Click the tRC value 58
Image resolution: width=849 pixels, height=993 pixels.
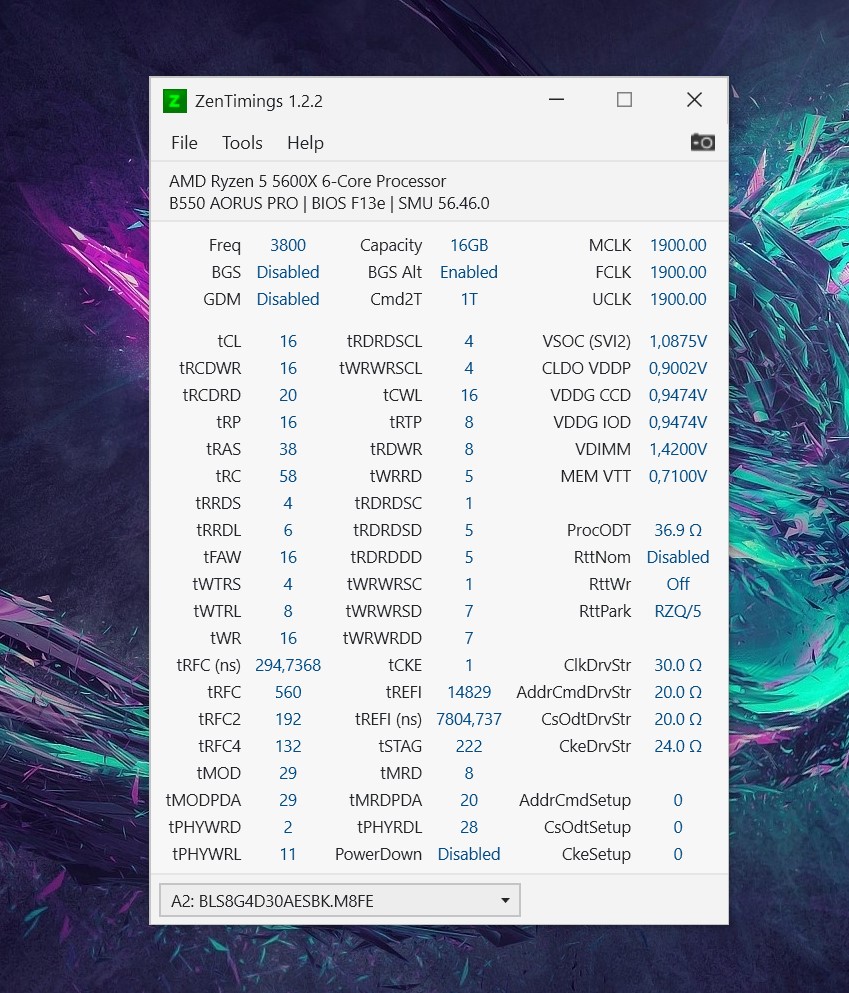288,476
